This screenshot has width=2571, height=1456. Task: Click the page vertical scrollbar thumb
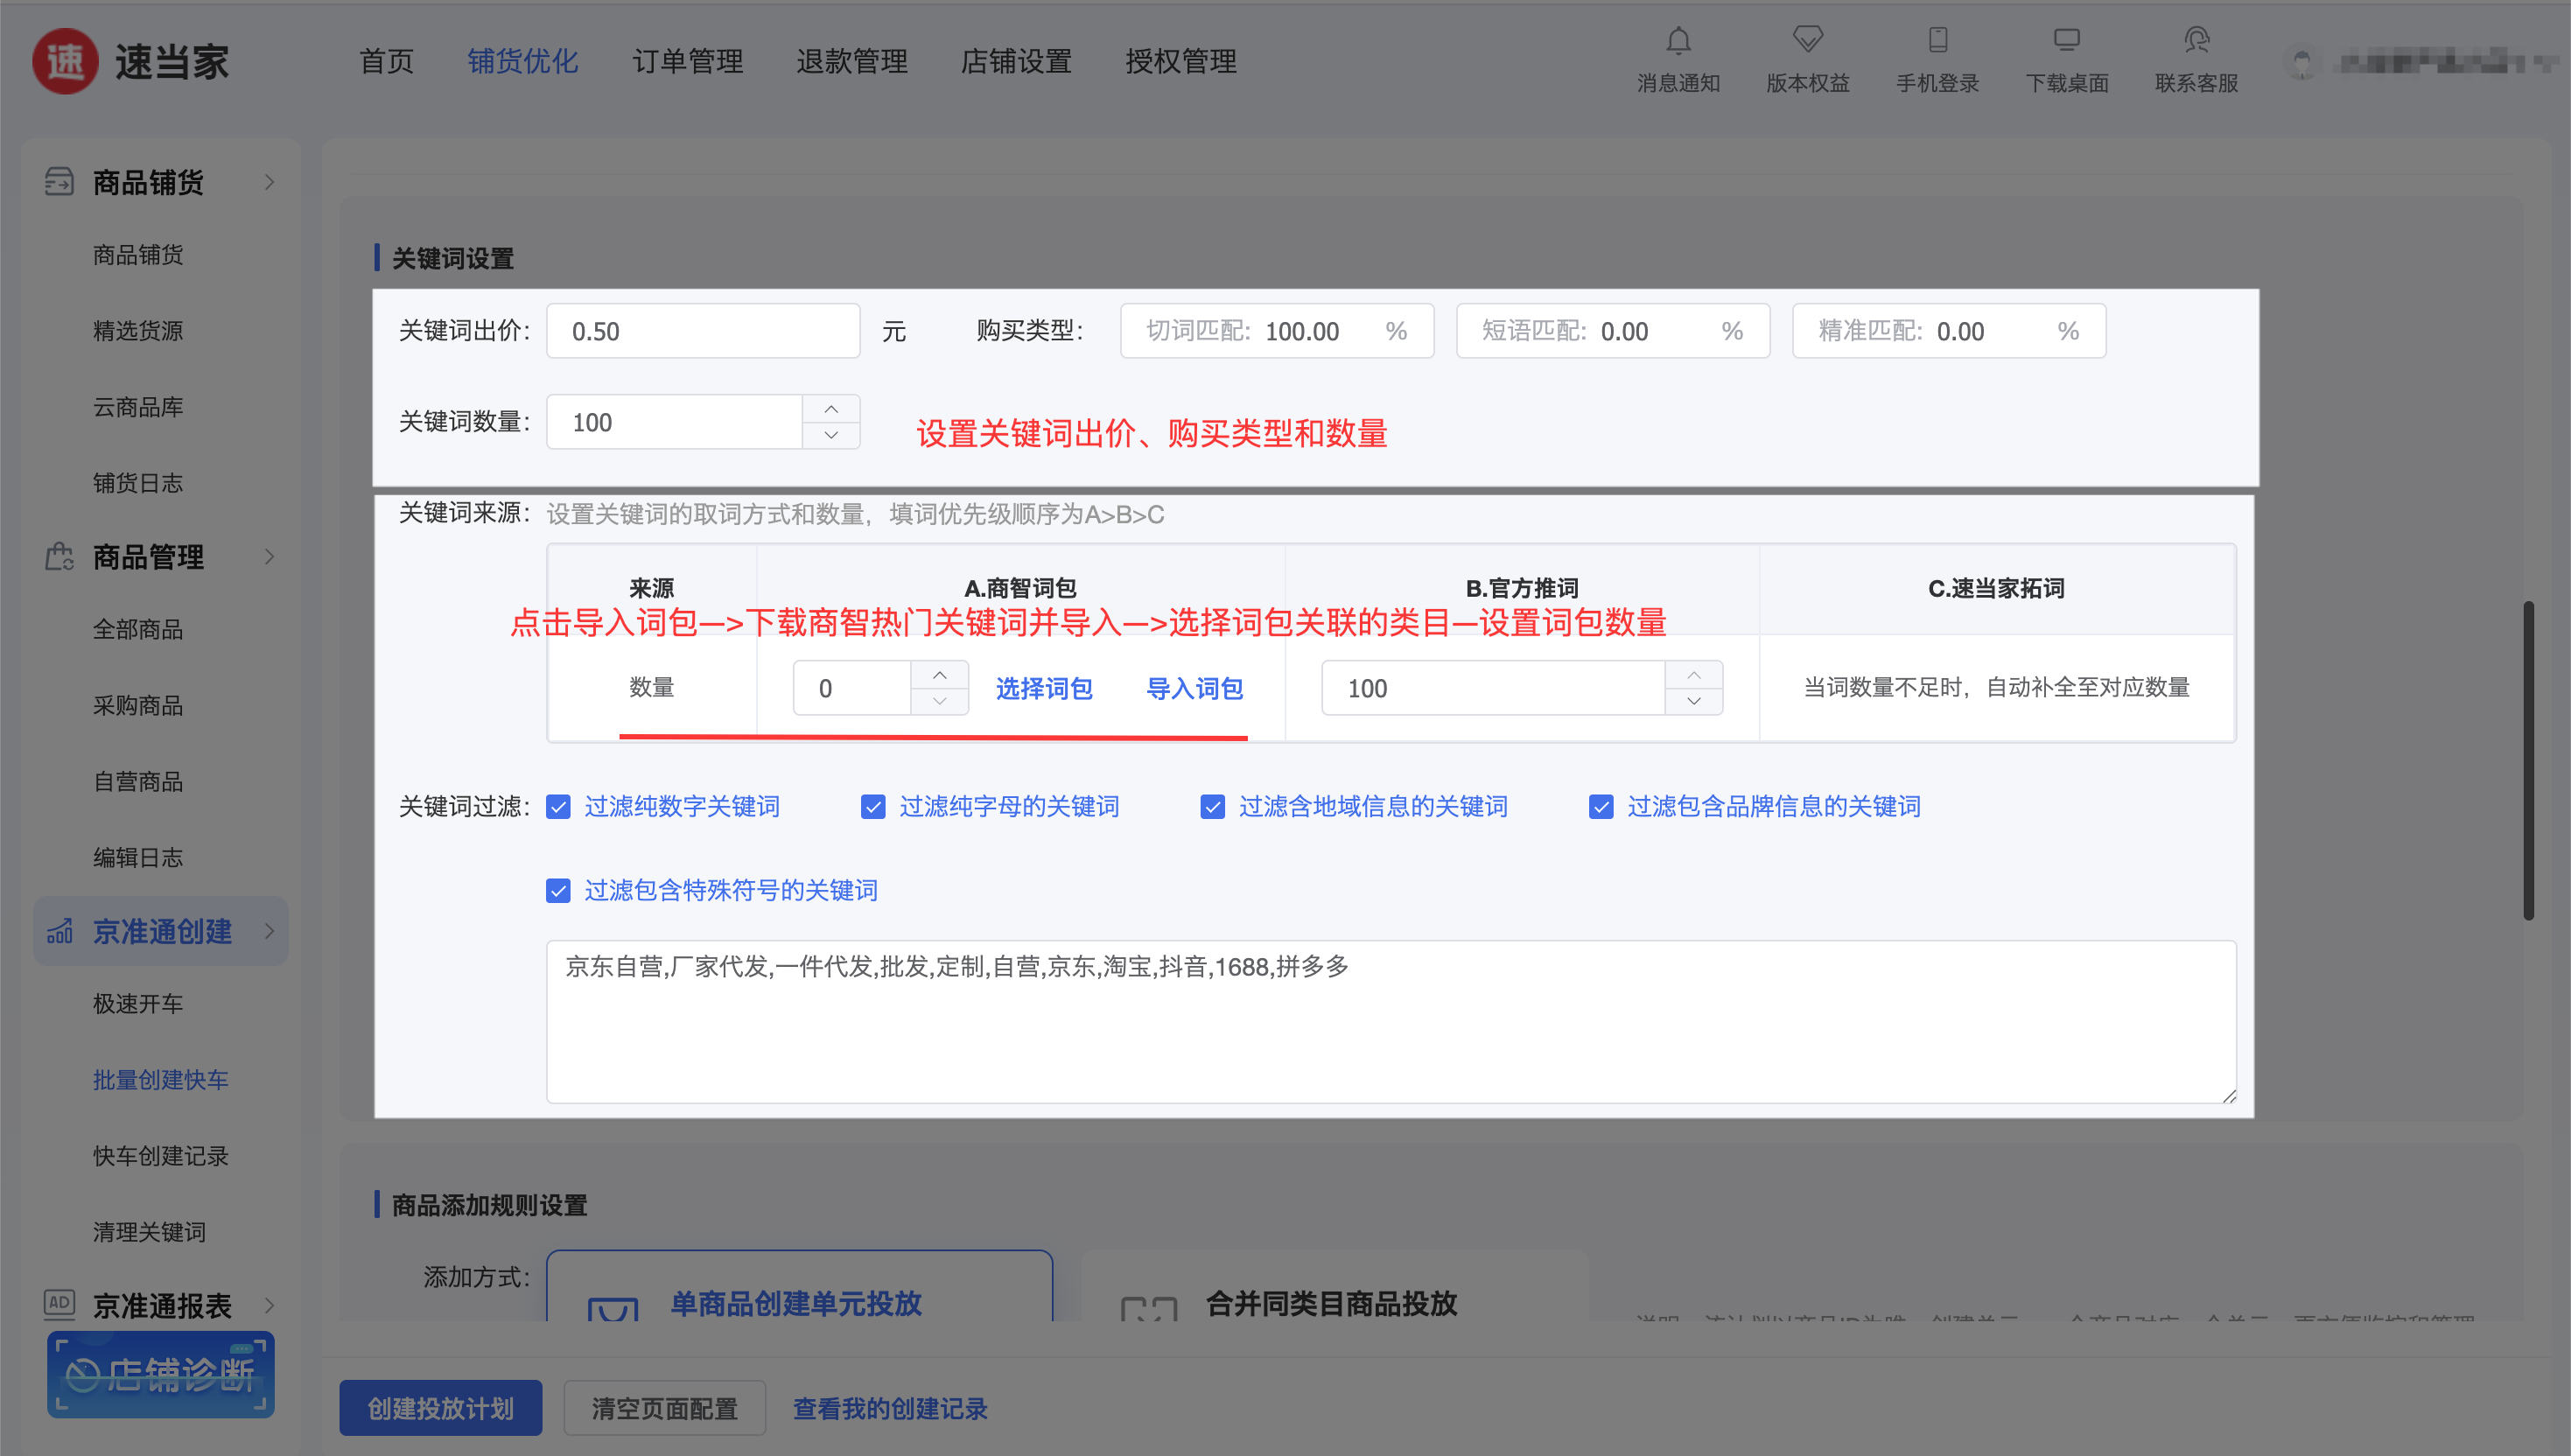[2527, 760]
